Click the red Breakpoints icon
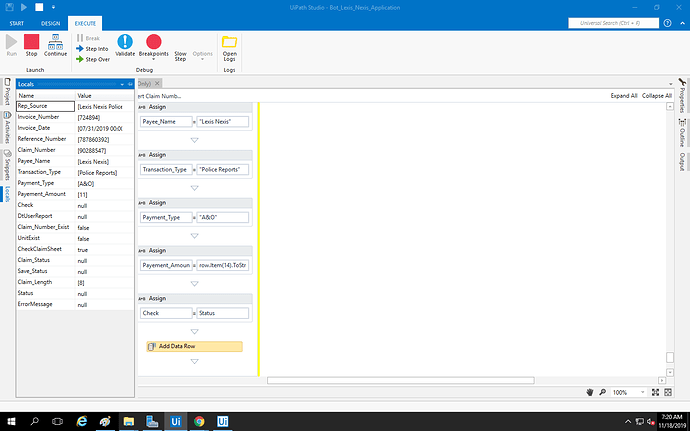 tap(154, 42)
